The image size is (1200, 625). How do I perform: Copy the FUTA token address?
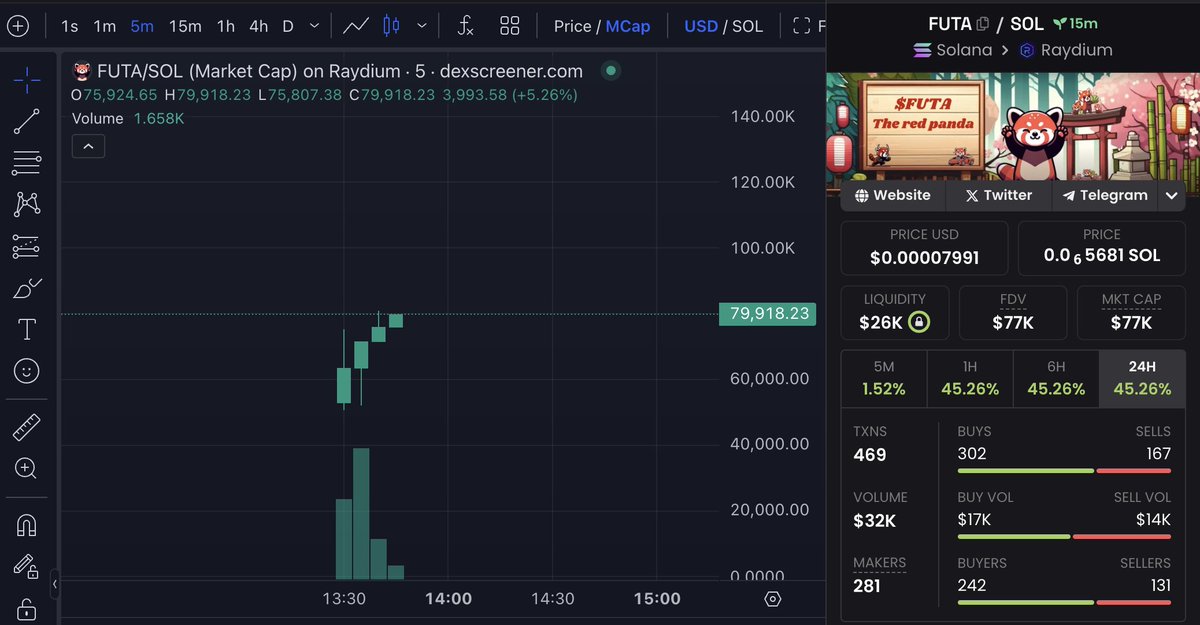coord(983,22)
